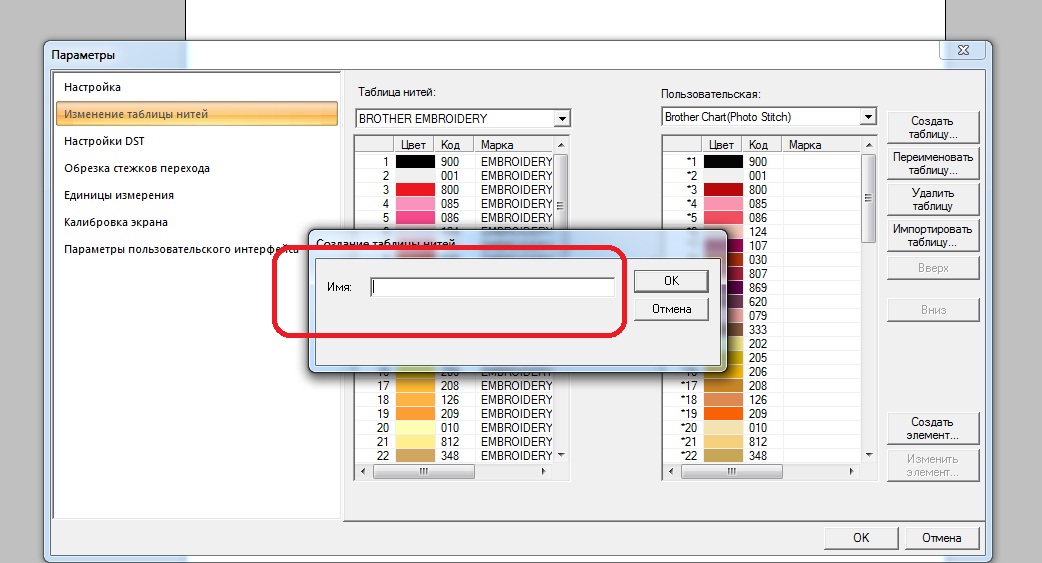Select Настройка in the left settings list
The width and height of the screenshot is (1042, 563).
coord(93,88)
